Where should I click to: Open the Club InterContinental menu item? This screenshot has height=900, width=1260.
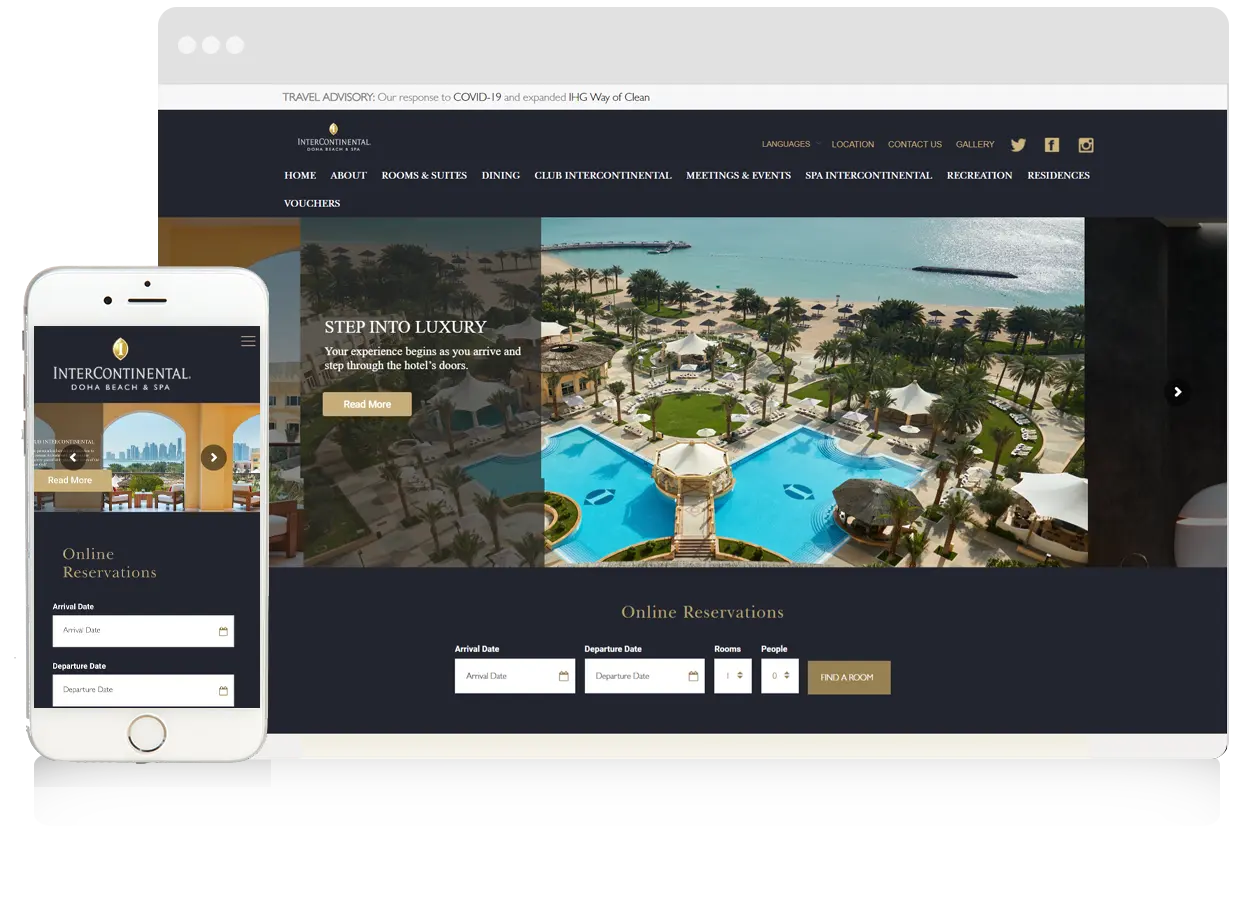tap(603, 176)
